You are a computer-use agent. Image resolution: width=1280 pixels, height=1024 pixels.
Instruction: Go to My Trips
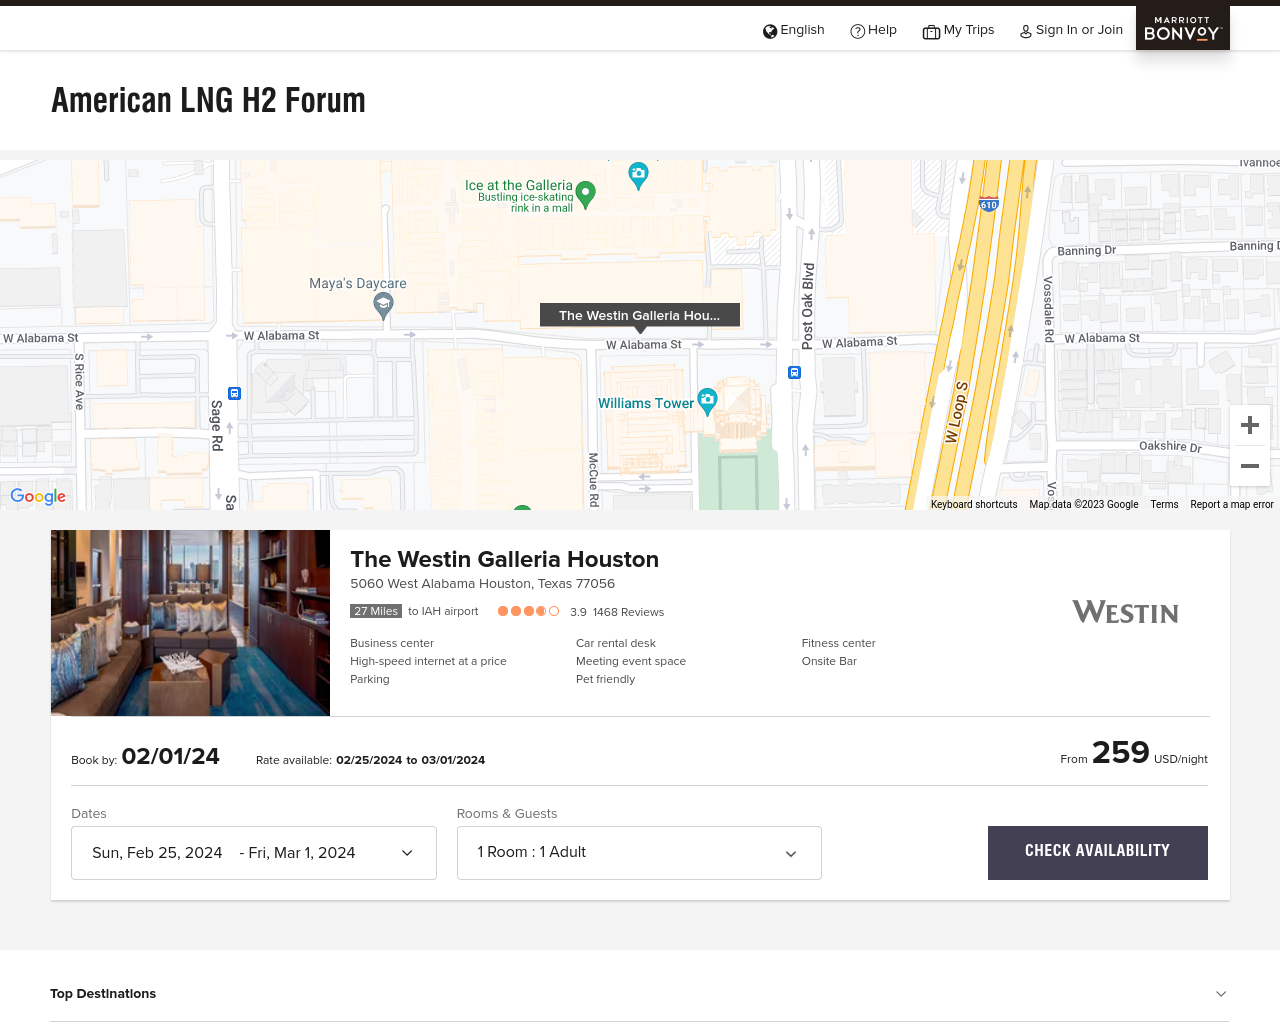(969, 30)
